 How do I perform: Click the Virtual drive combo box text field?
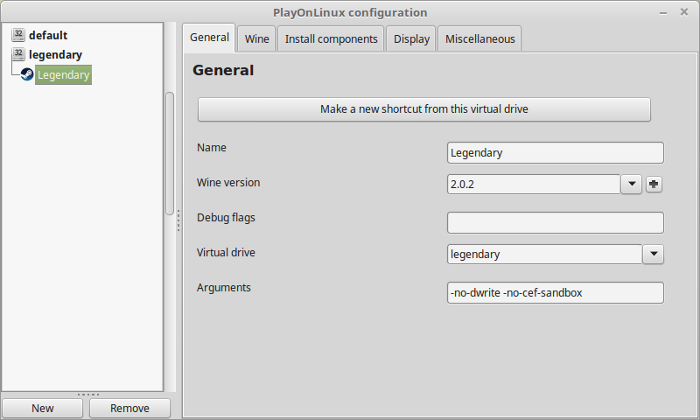click(x=545, y=254)
